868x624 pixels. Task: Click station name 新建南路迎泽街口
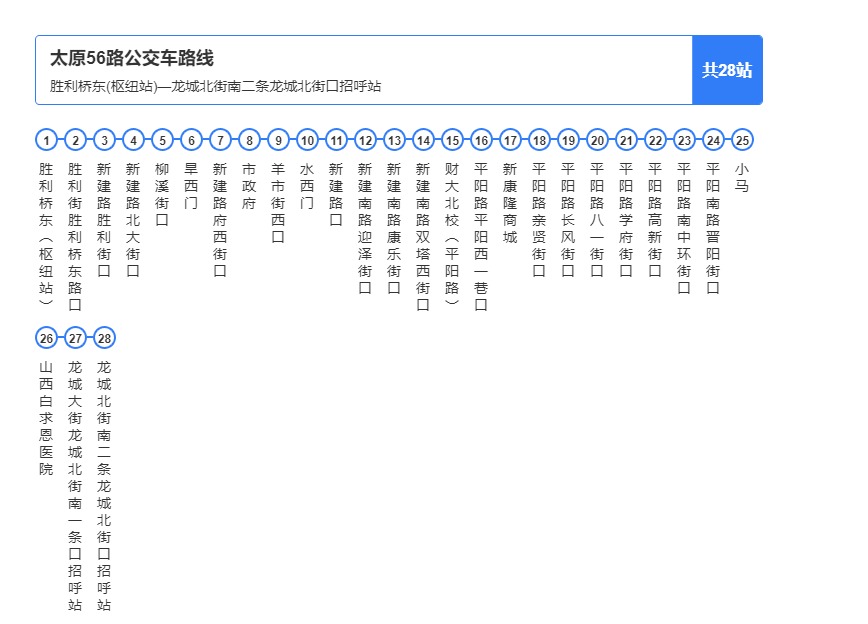pos(365,228)
